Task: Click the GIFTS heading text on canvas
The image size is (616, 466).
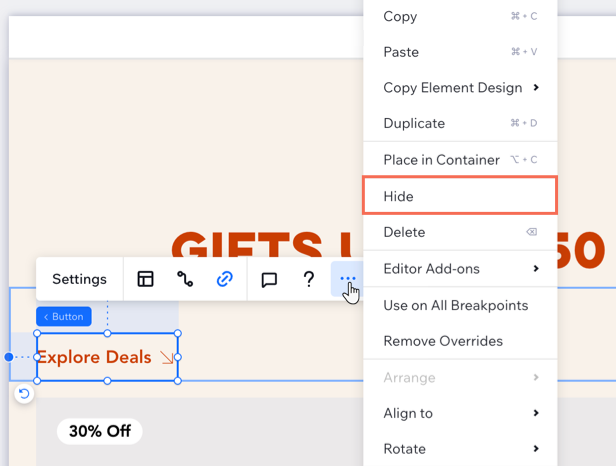Action: pyautogui.click(x=248, y=244)
